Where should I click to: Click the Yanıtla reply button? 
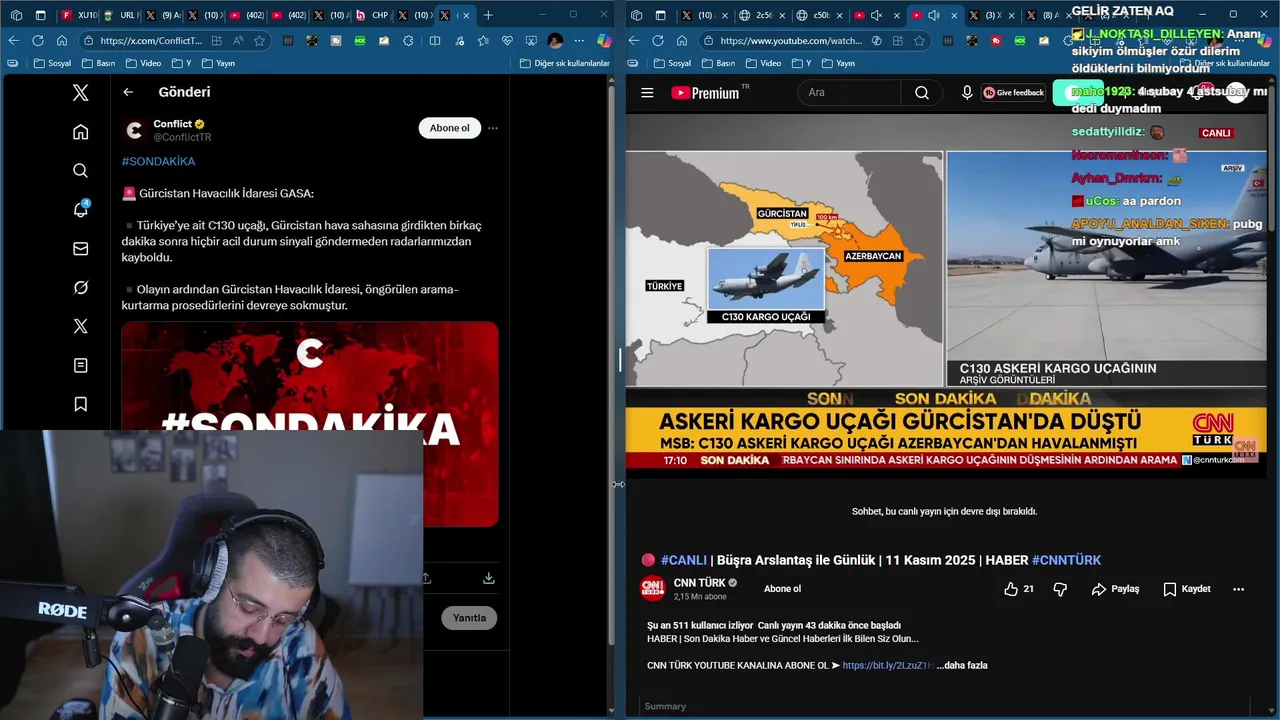click(469, 618)
